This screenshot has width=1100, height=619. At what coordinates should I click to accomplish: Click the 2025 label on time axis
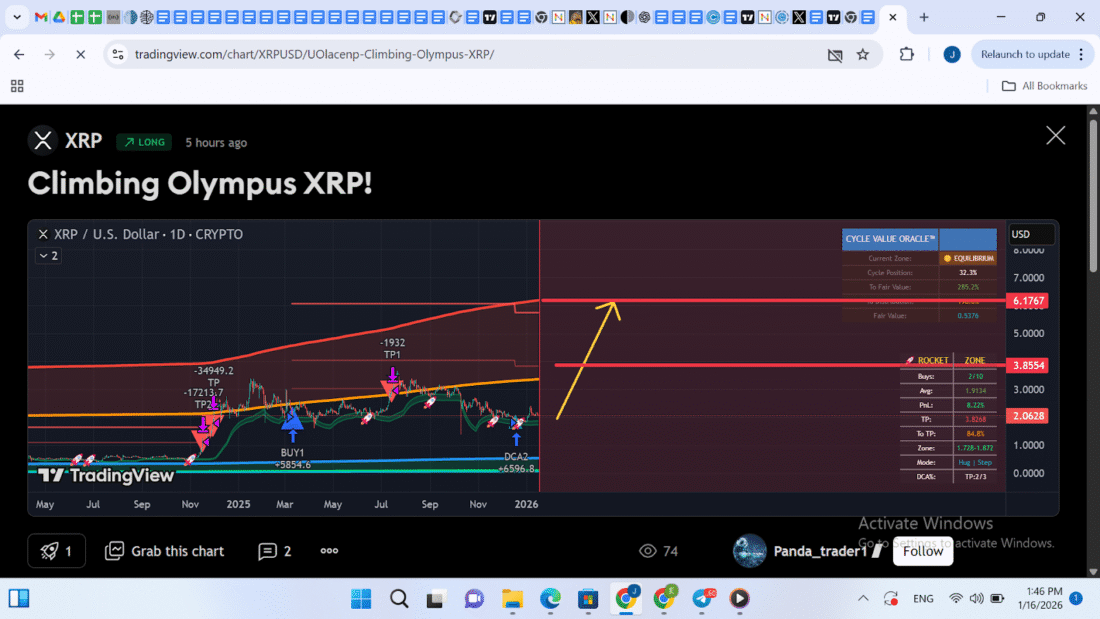point(238,504)
